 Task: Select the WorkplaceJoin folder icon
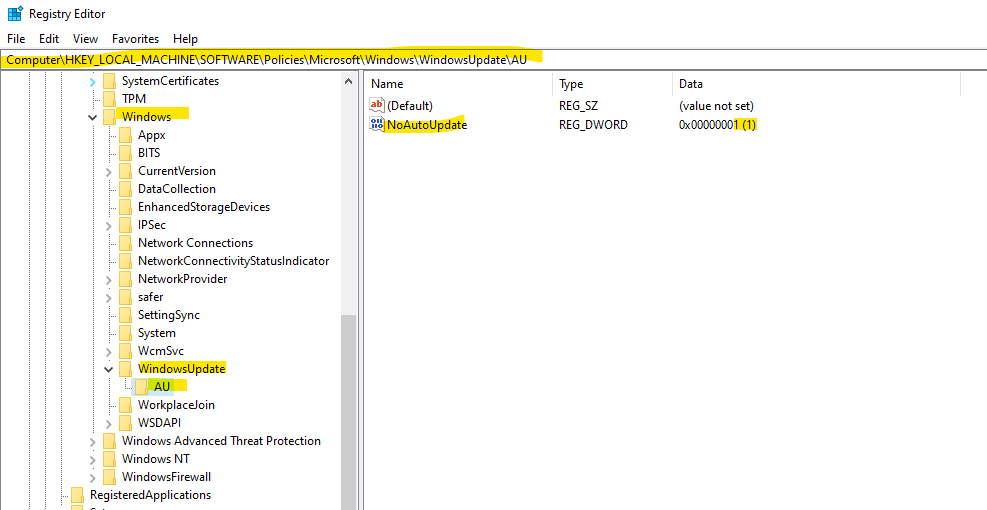pos(126,405)
